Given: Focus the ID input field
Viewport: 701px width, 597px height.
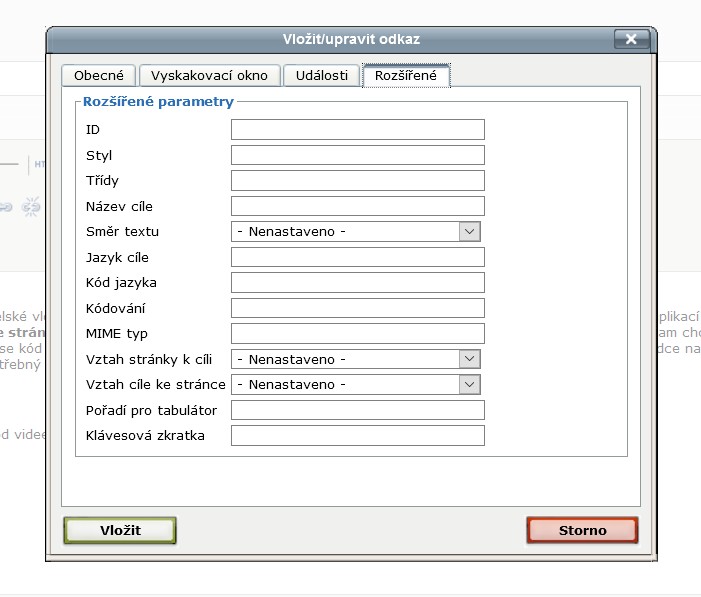Looking at the screenshot, I should point(357,130).
